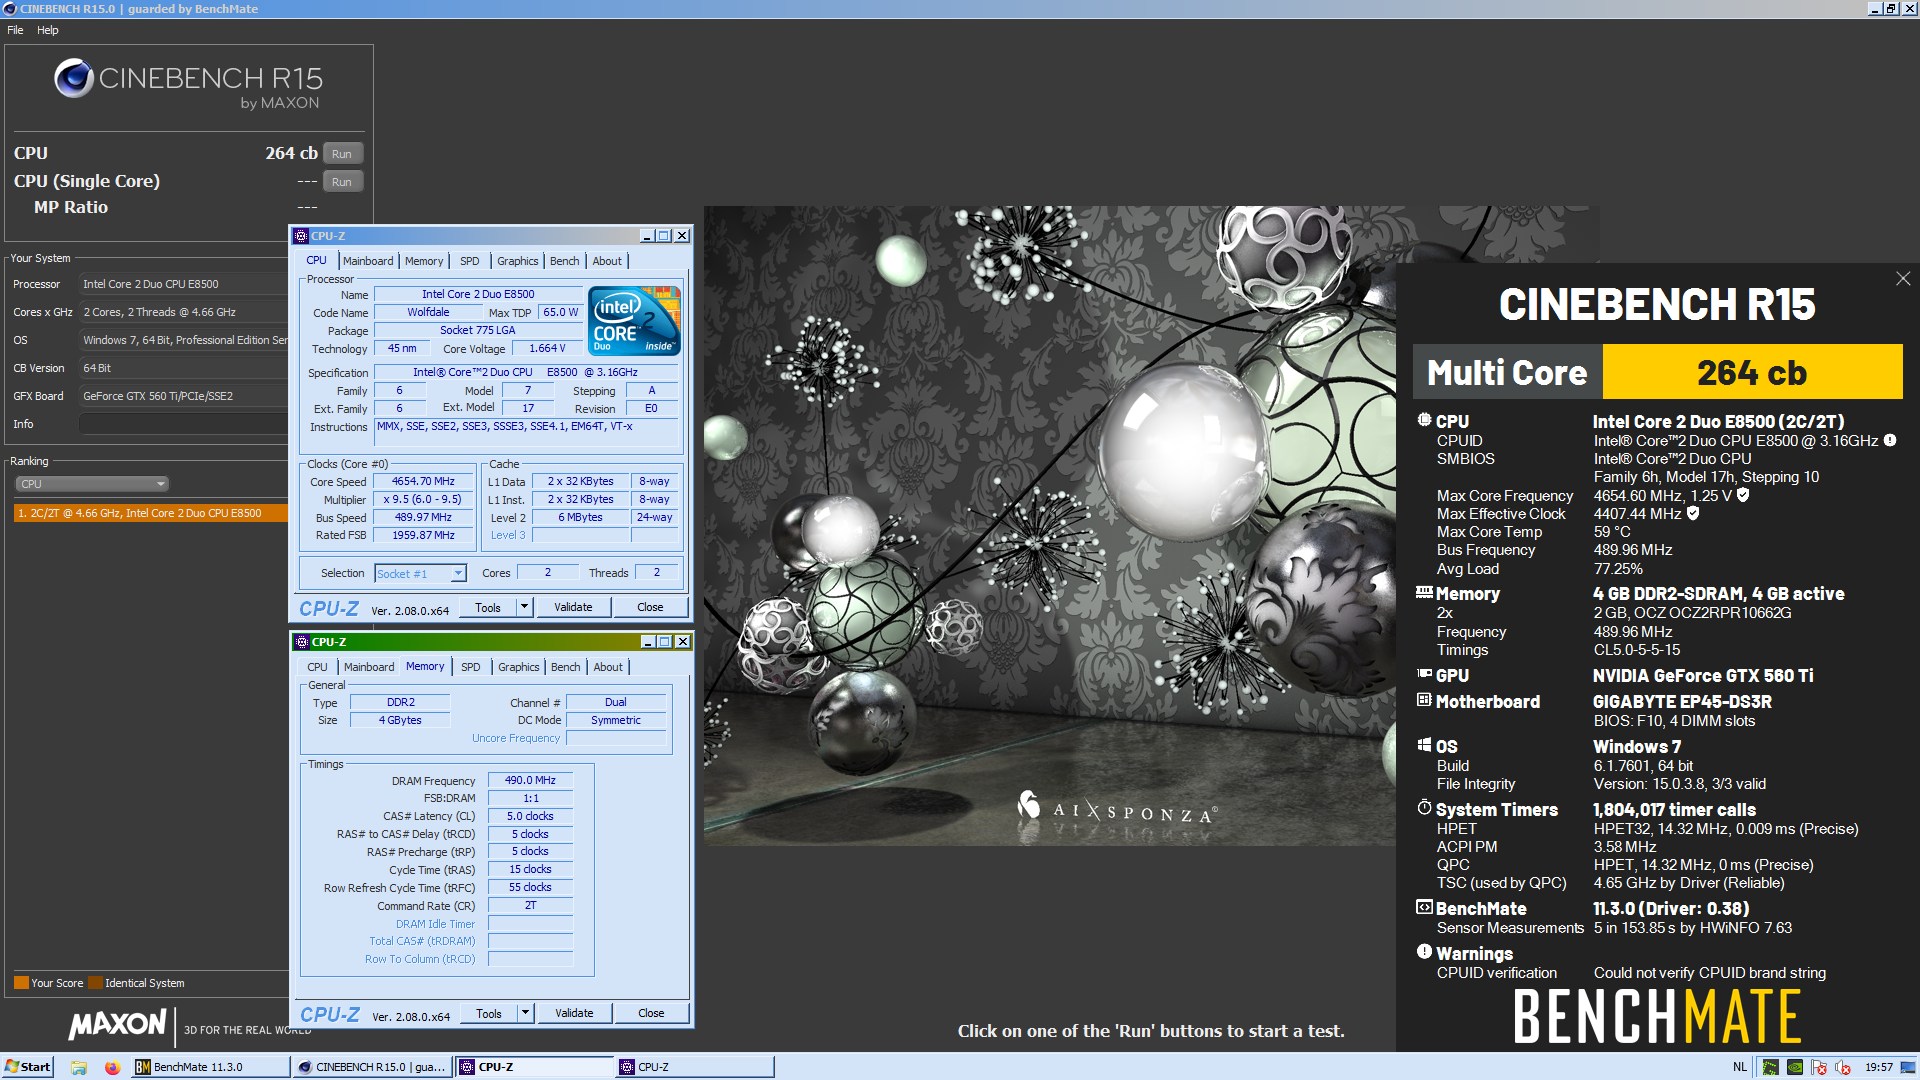Viewport: 1920px width, 1080px height.
Task: Open About tab in lower CPU-Z window
Action: 608,667
